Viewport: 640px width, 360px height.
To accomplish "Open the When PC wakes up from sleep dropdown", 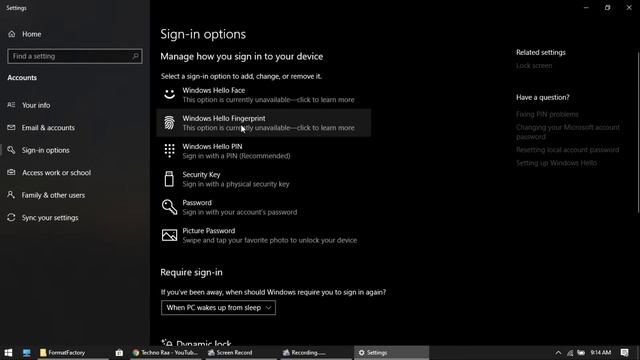I will (x=218, y=308).
